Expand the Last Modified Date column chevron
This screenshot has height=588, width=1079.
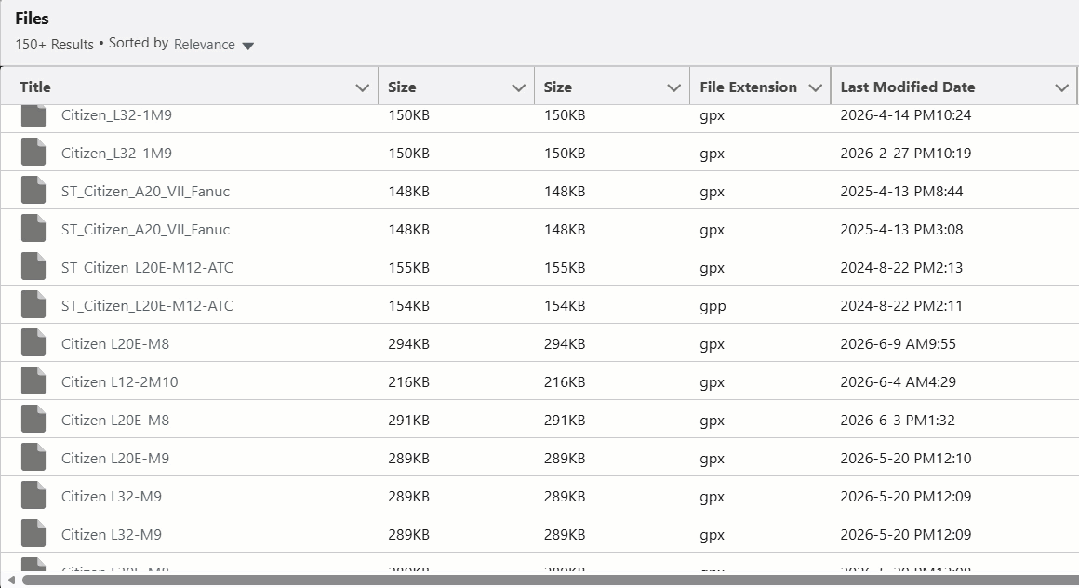1062,87
